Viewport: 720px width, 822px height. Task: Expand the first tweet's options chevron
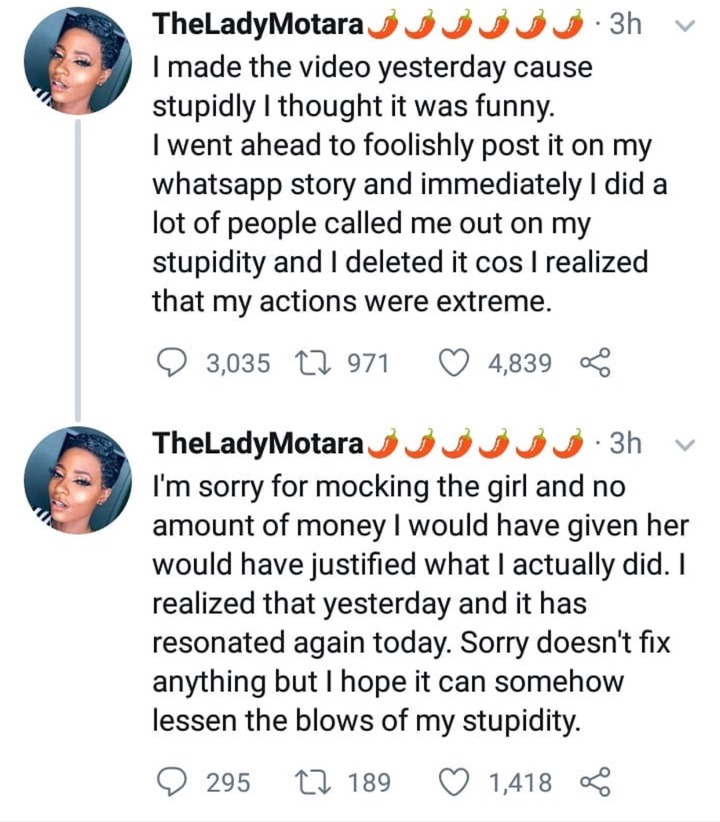[x=685, y=26]
